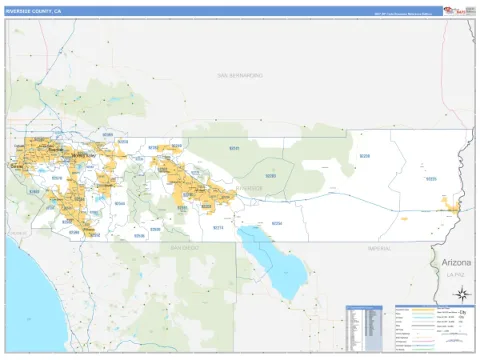Click the green line legend swatch

(x=423, y=349)
